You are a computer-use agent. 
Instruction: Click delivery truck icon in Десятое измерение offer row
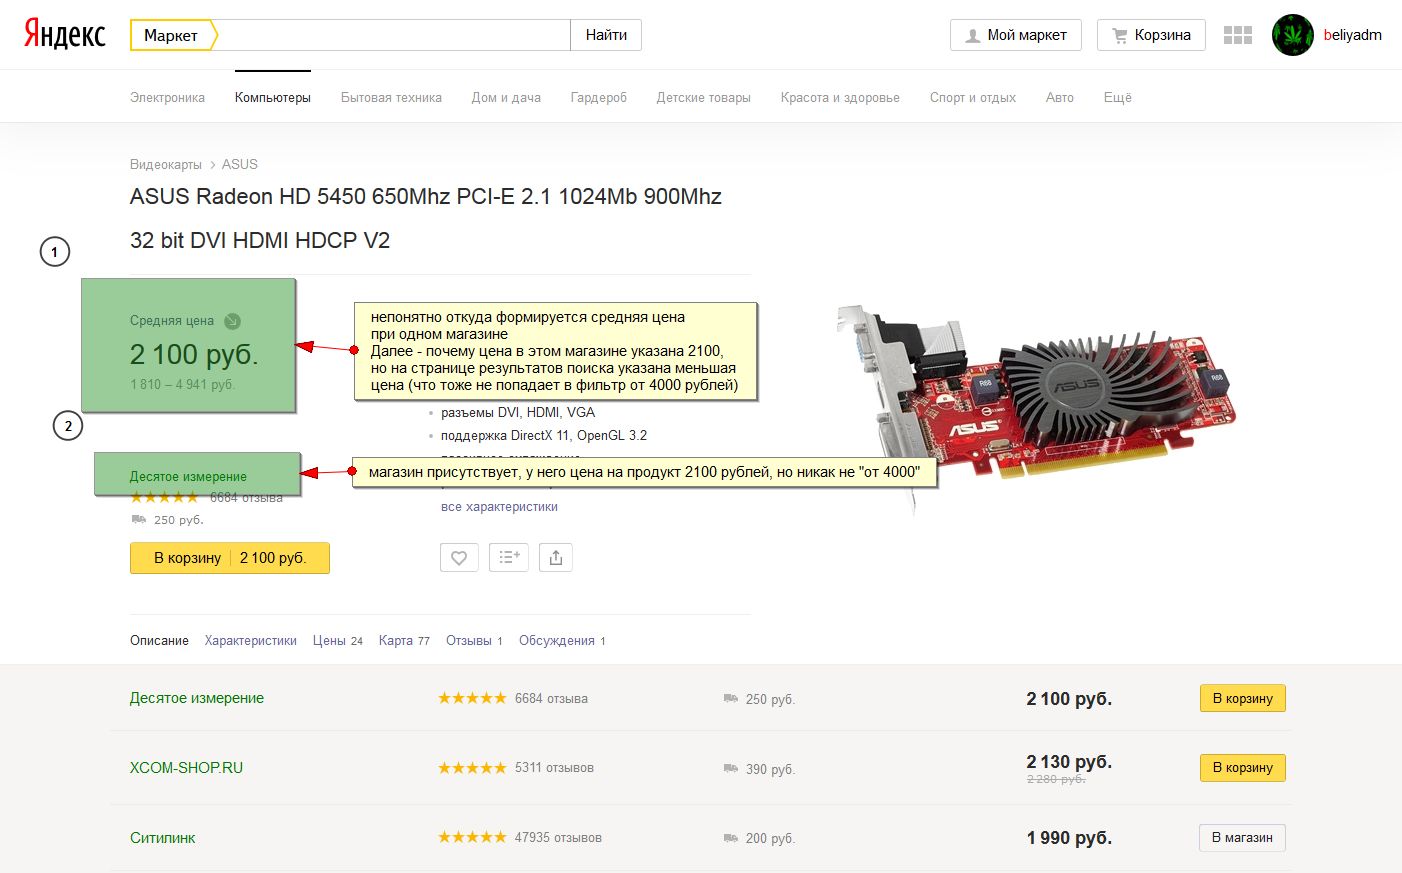pyautogui.click(x=731, y=698)
